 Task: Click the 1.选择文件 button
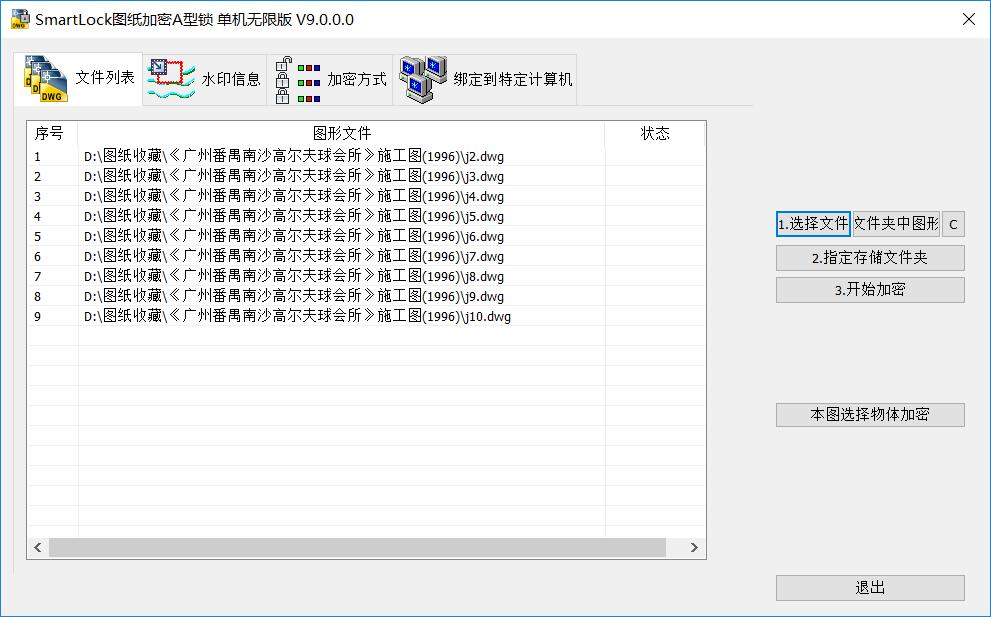point(811,224)
